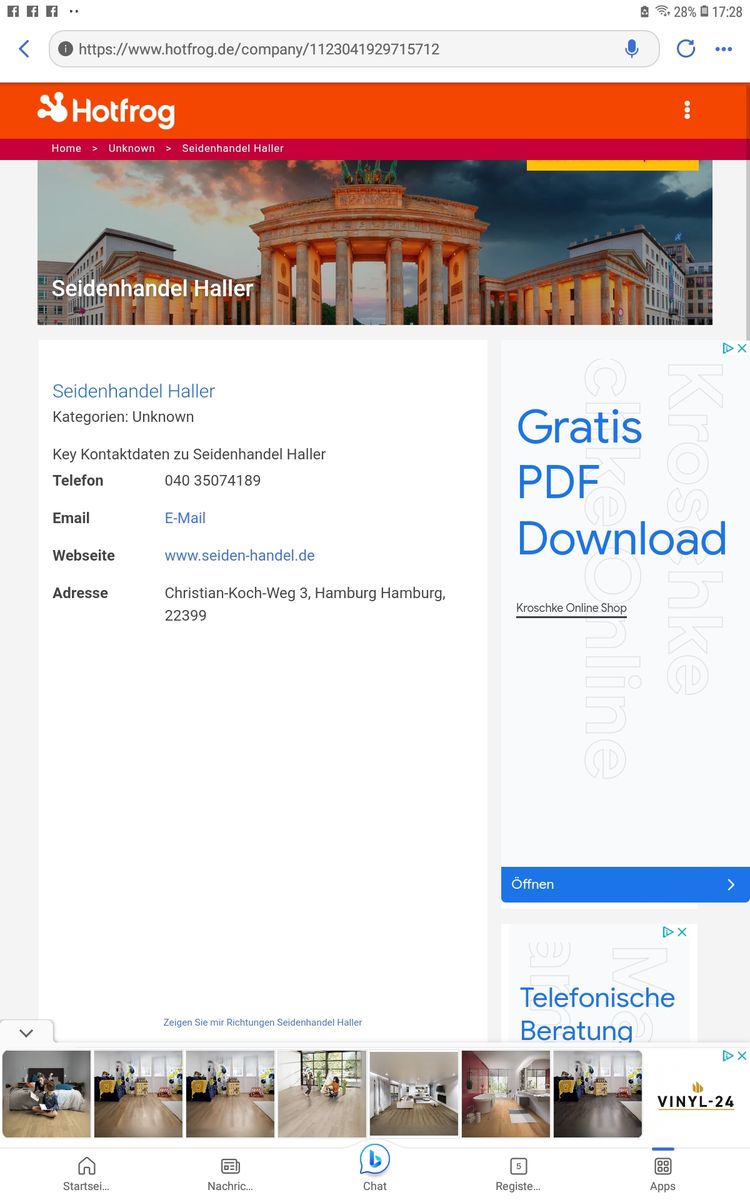Expand Öffnen arrow on Kroschke ad
Viewport: 750px width, 1200px height.
730,884
